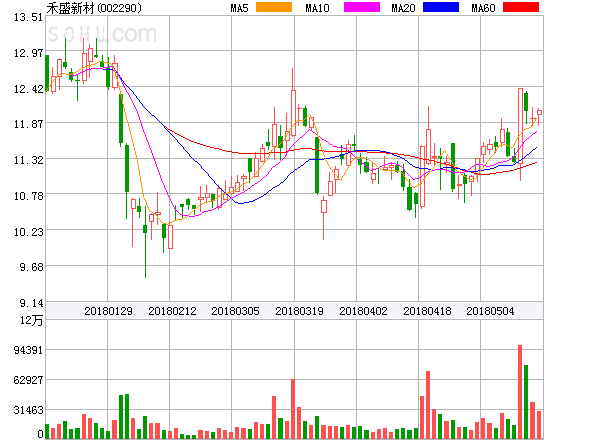
Task: Click the tallest red volume bar in May
Action: pyautogui.click(x=520, y=392)
